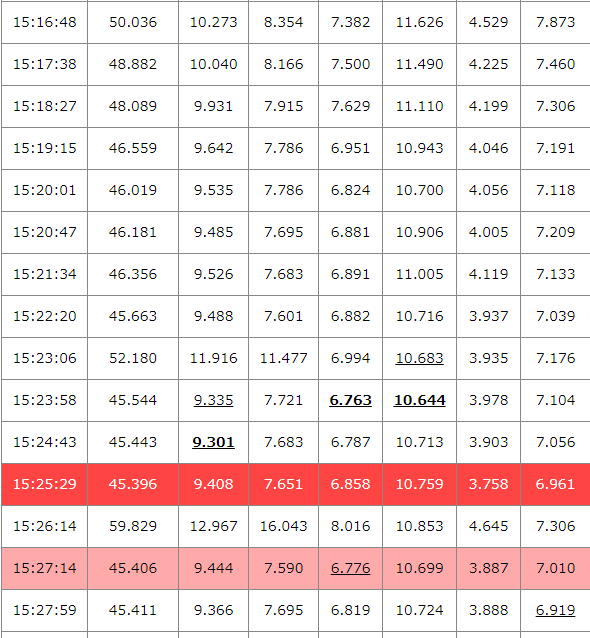The image size is (590, 638).
Task: Click value 3.758 in red row
Action: (488, 484)
